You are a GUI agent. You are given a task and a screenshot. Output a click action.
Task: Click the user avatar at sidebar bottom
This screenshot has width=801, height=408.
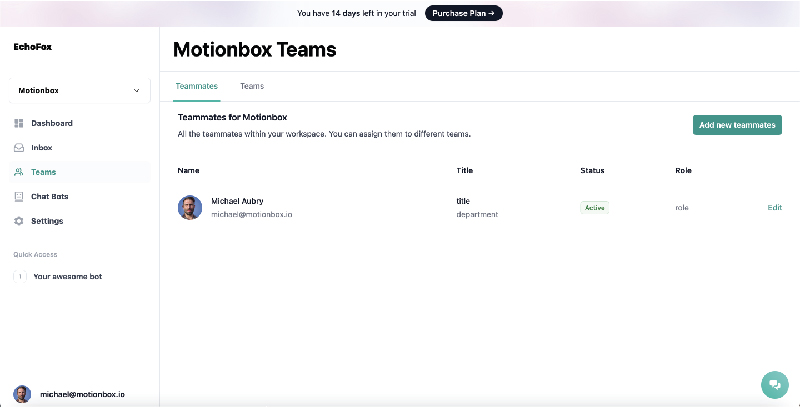[22, 394]
